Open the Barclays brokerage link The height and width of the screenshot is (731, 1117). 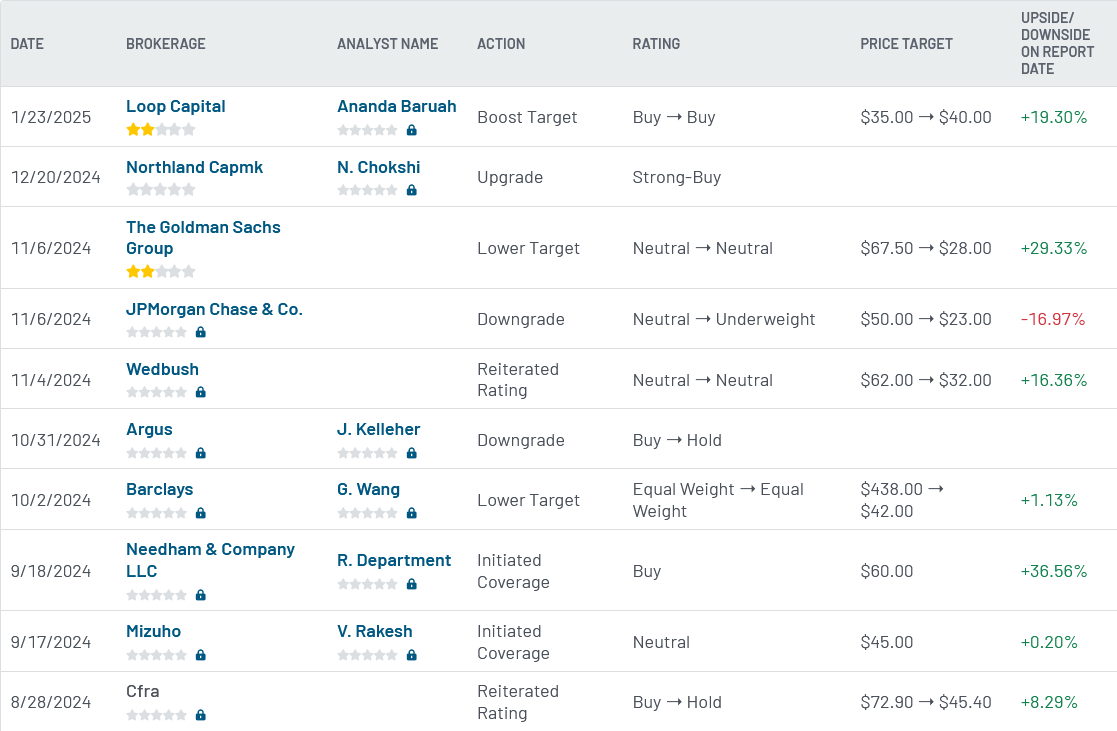coord(160,489)
